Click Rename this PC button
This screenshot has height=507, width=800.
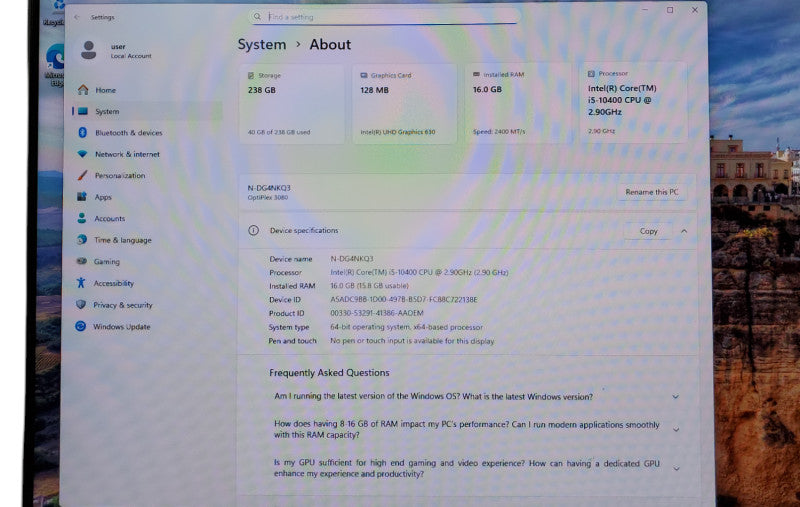tap(652, 192)
